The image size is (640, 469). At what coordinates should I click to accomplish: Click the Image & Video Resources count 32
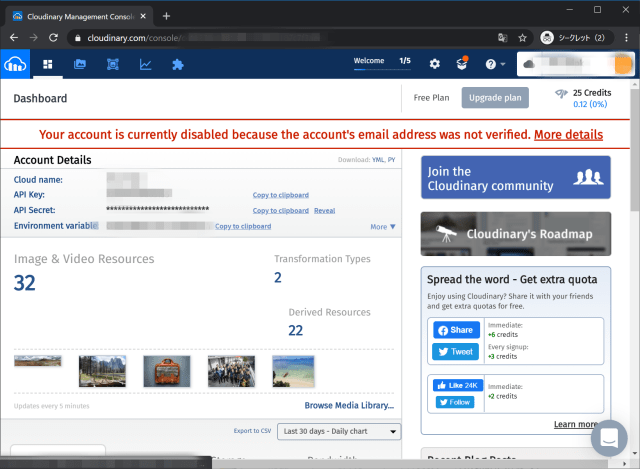click(24, 283)
